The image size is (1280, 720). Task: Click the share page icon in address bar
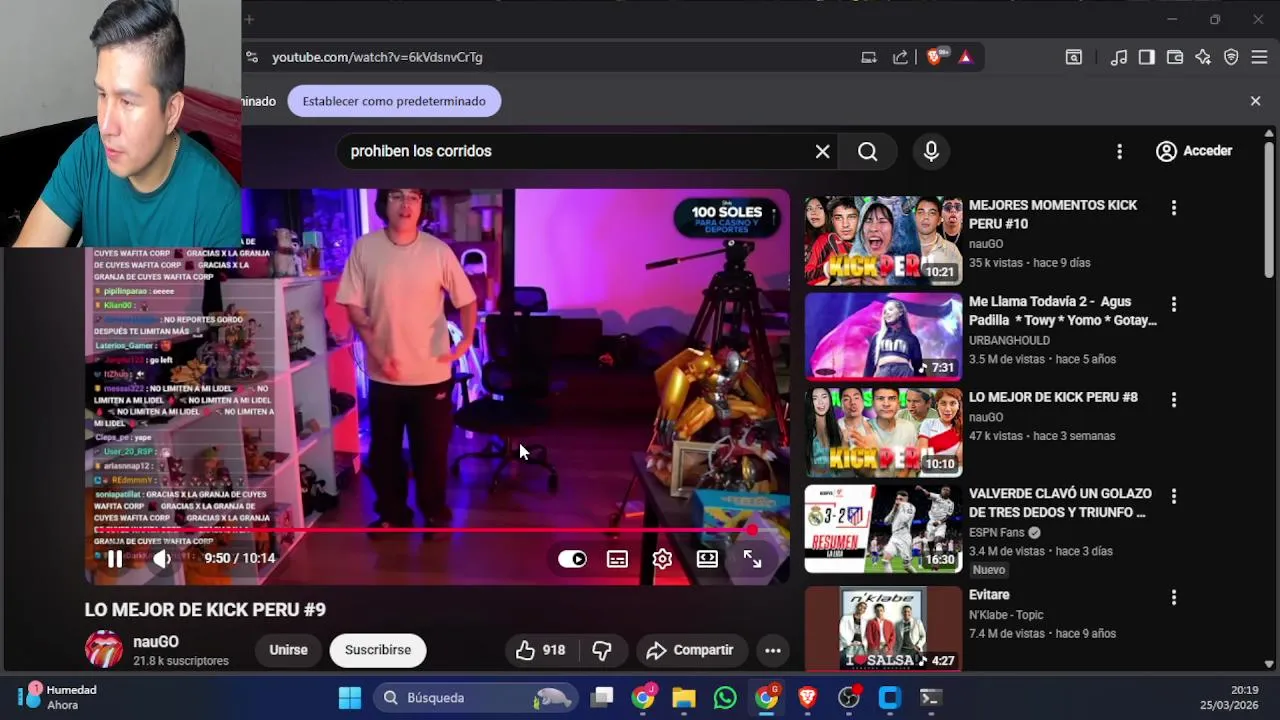[900, 57]
